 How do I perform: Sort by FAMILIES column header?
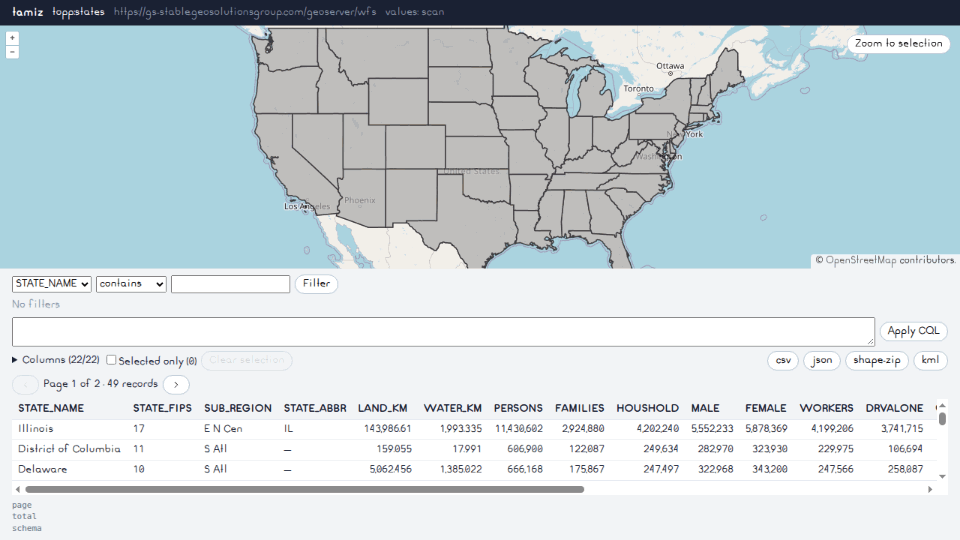[579, 408]
